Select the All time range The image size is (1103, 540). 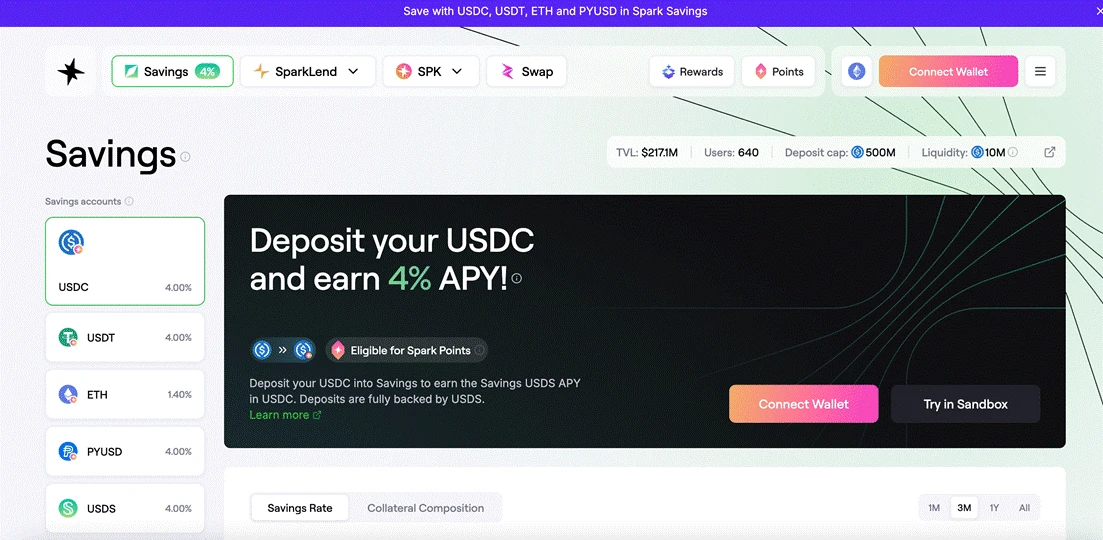pos(1024,508)
